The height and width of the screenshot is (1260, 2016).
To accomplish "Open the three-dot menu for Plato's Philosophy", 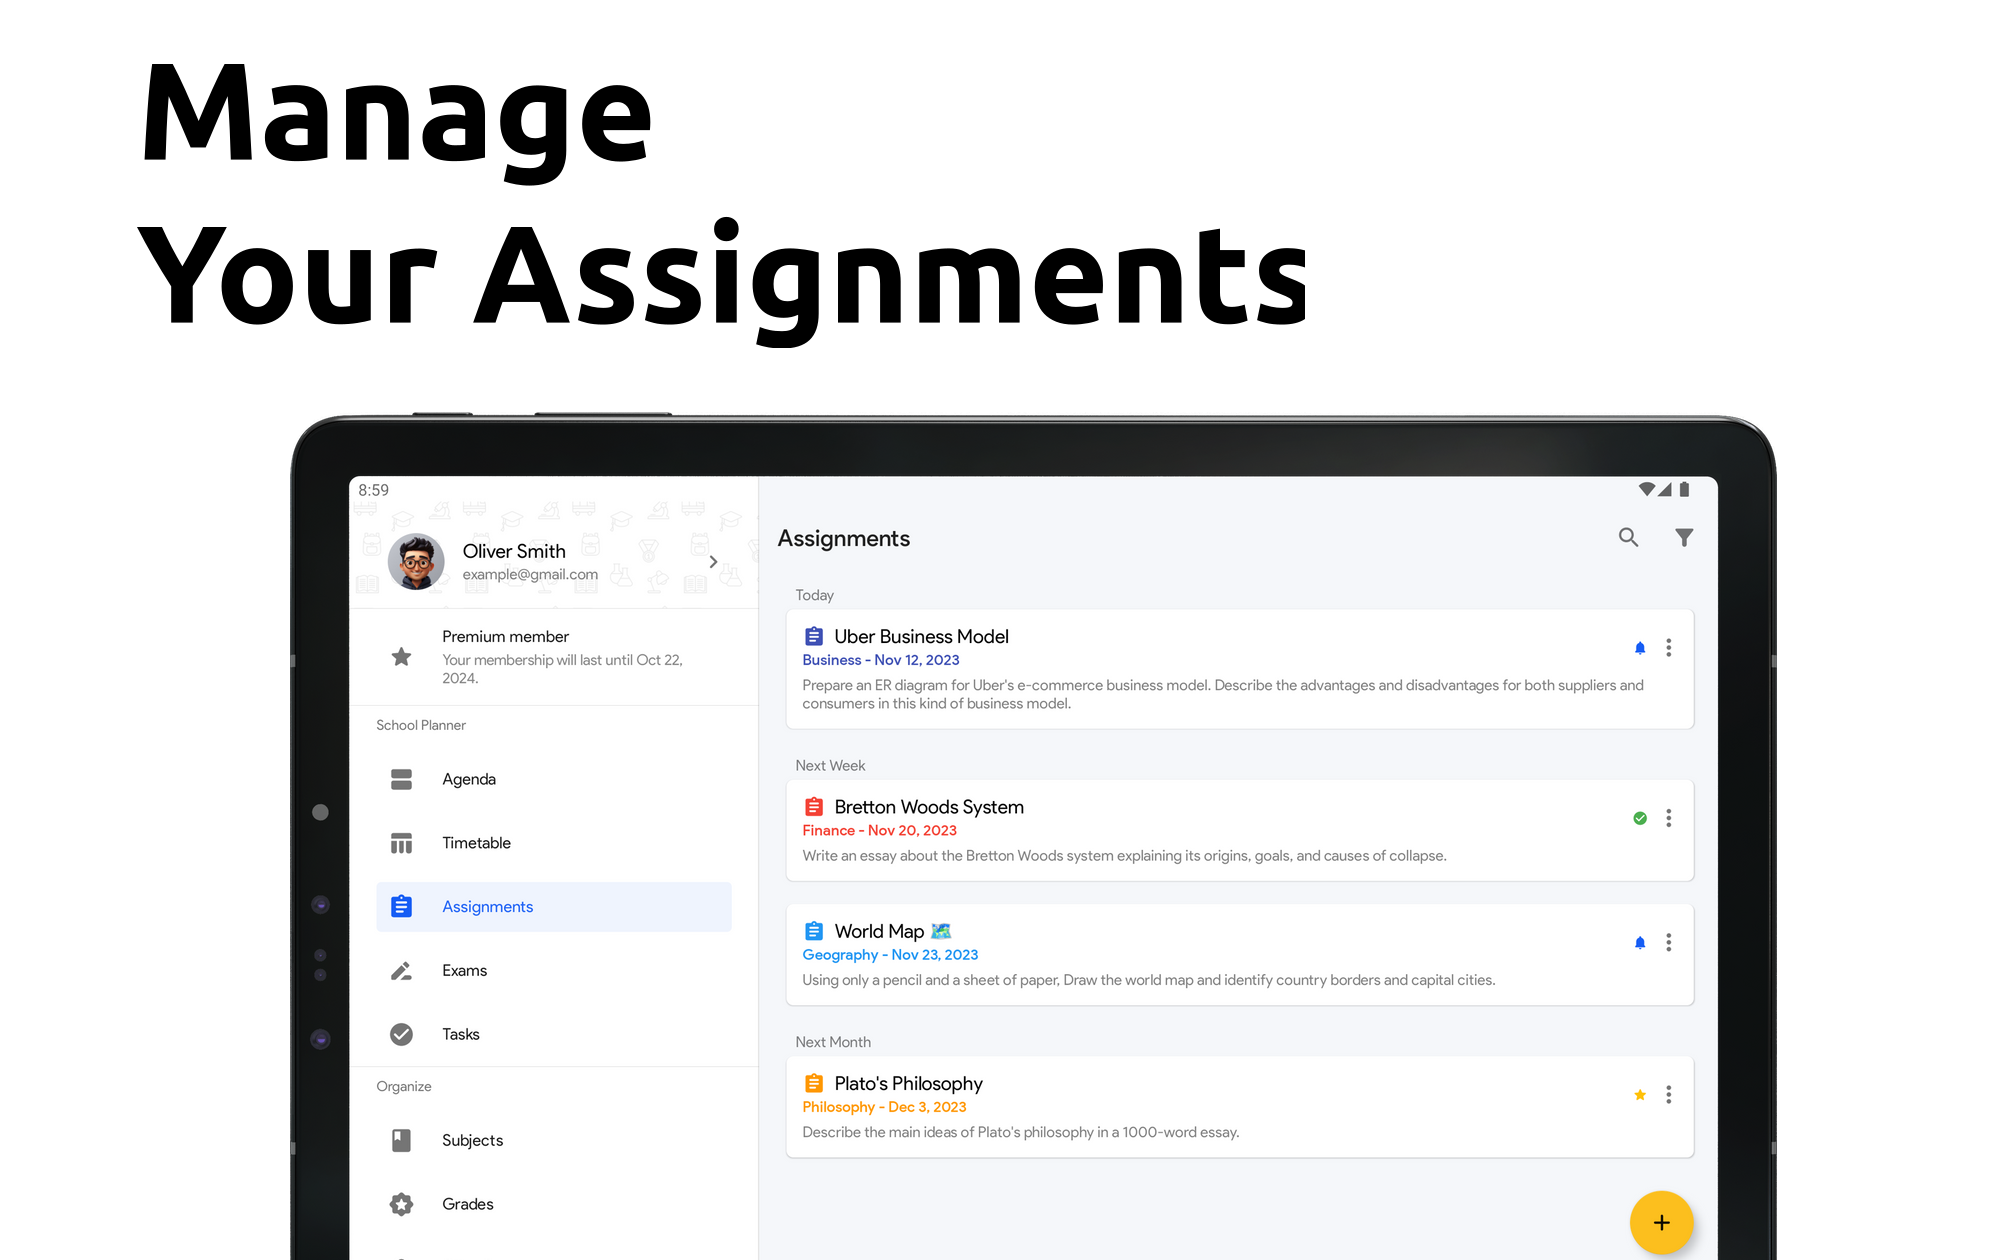I will point(1668,1095).
